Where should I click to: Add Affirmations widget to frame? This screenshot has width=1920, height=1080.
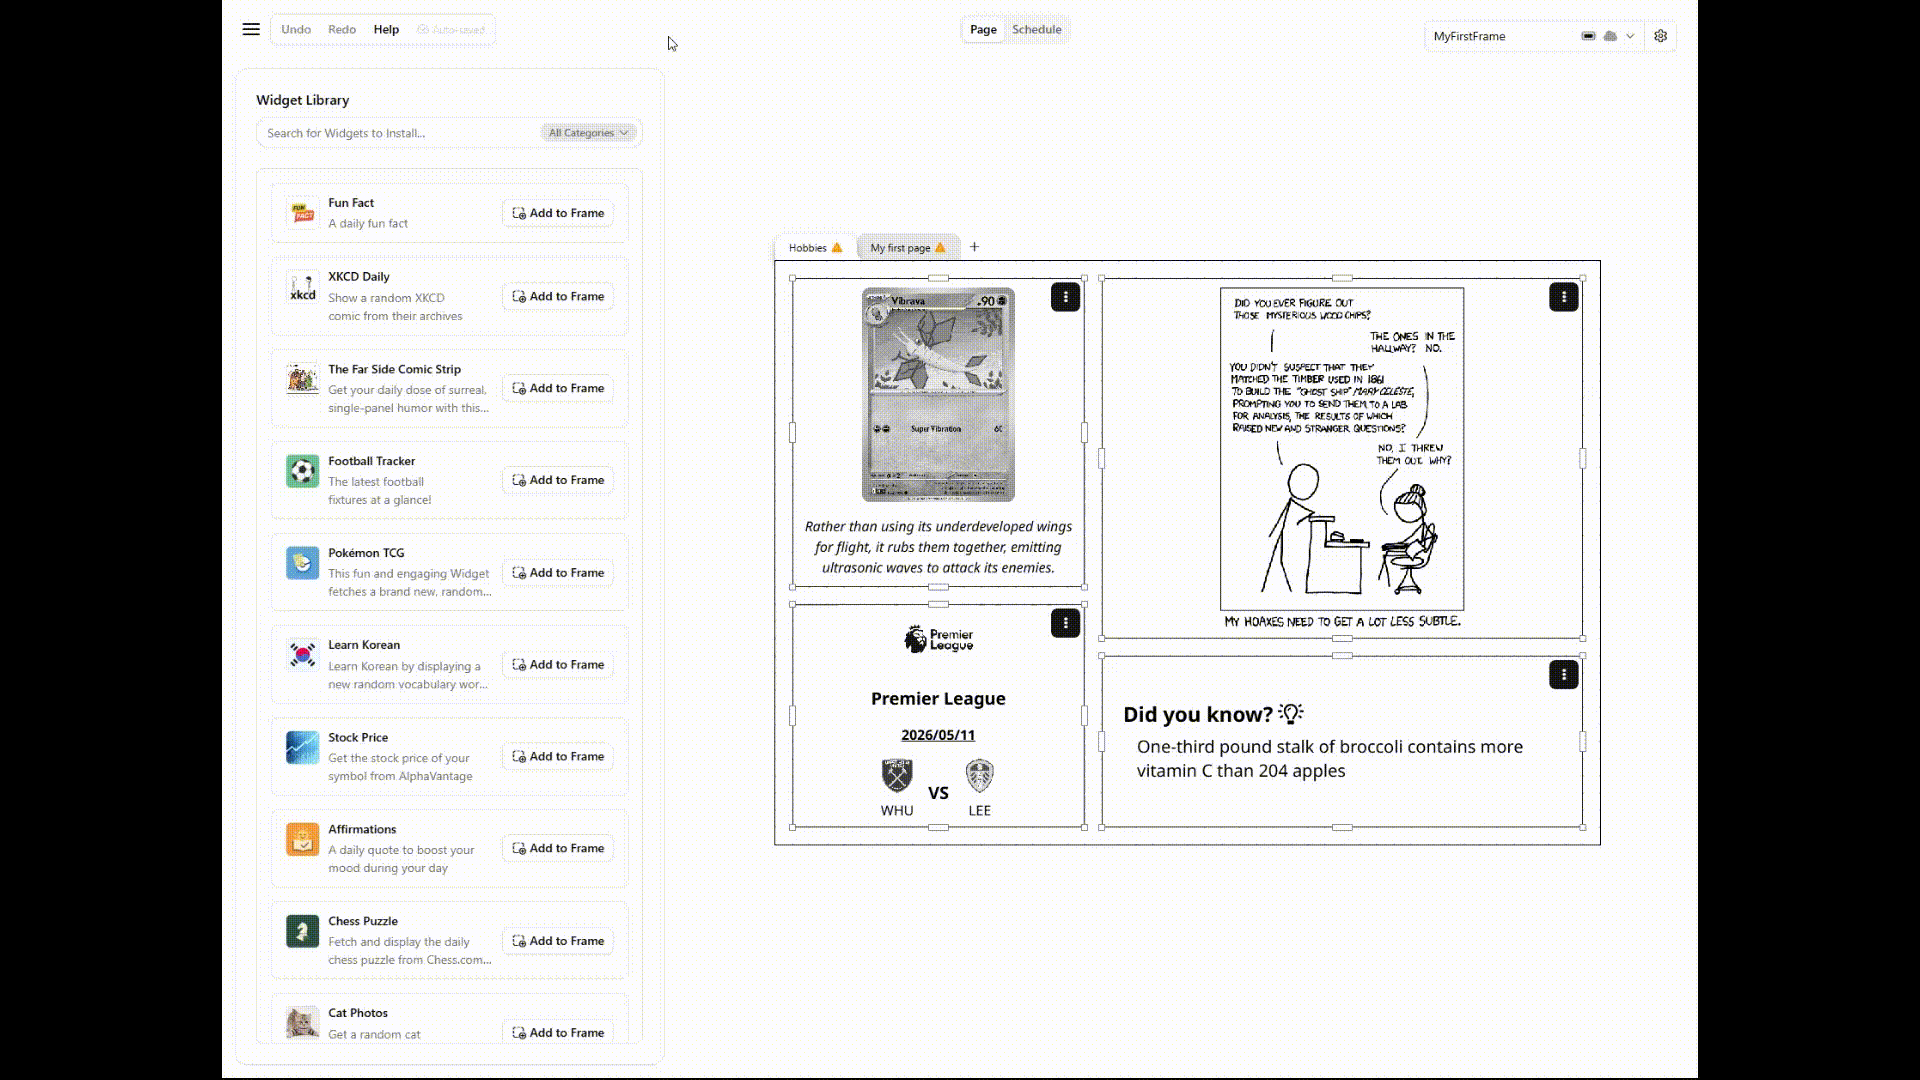pos(558,849)
